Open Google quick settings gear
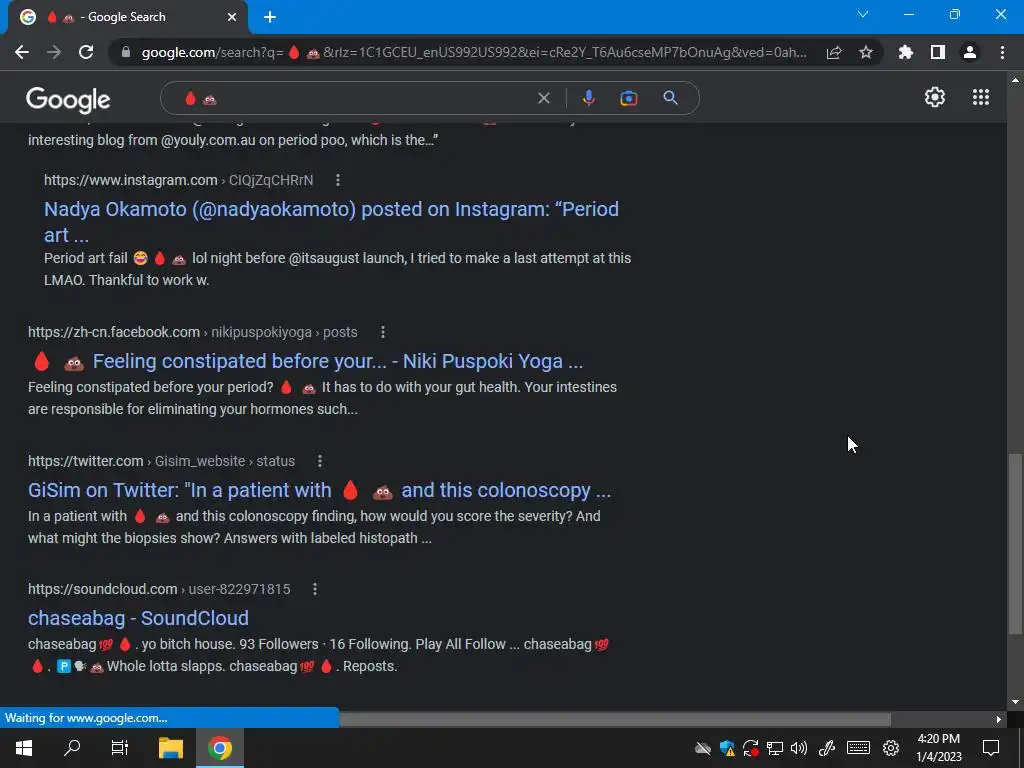Viewport: 1024px width, 768px height. pos(935,97)
